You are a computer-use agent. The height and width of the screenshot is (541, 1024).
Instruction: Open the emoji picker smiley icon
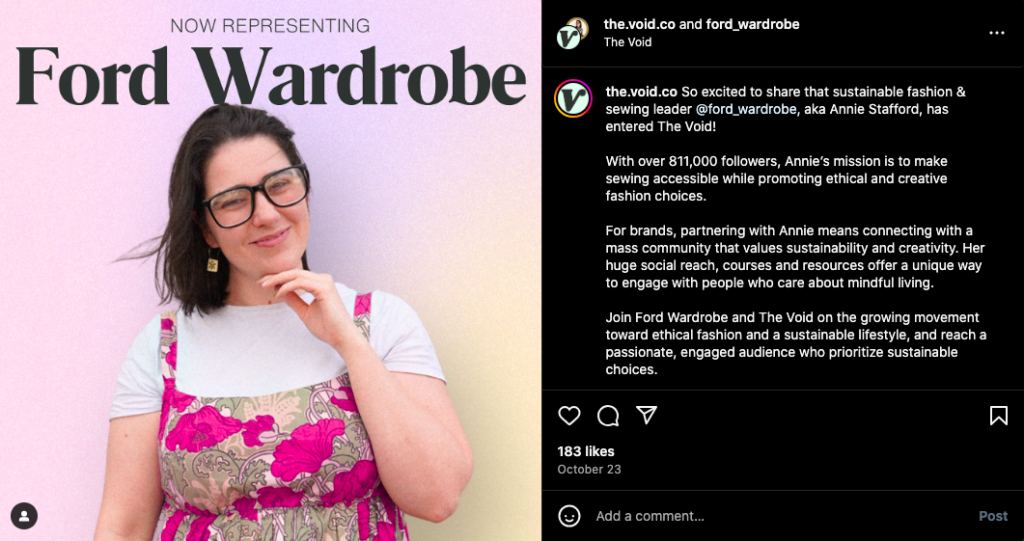(x=569, y=516)
